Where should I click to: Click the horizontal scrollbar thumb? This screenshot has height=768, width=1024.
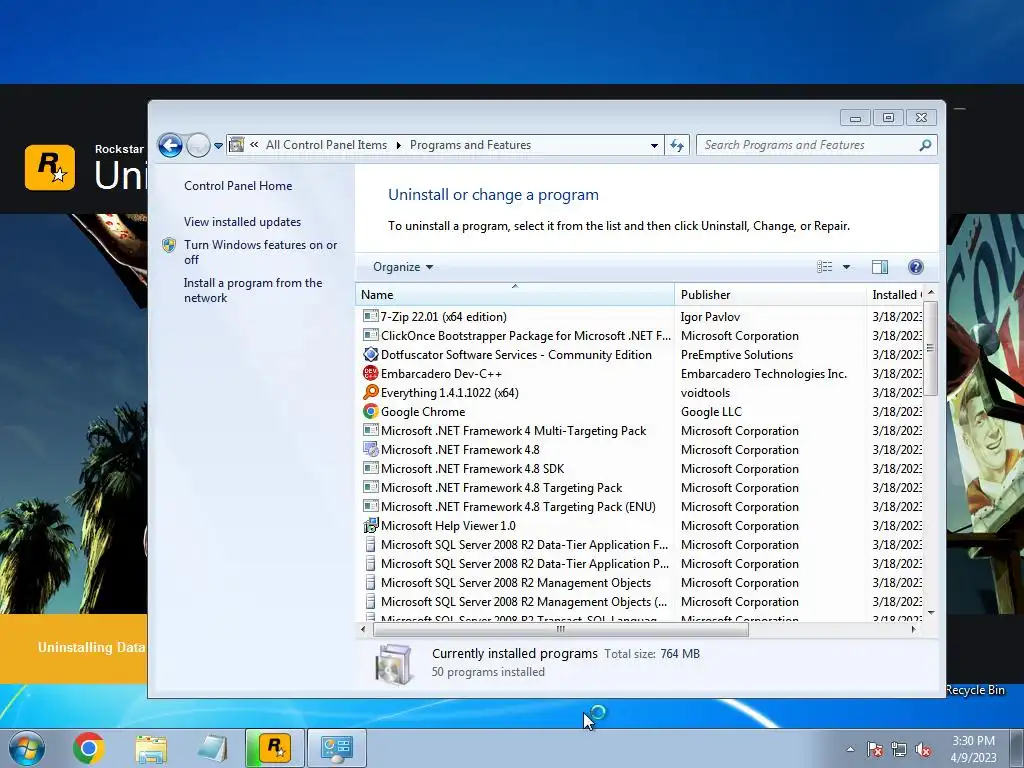(560, 630)
